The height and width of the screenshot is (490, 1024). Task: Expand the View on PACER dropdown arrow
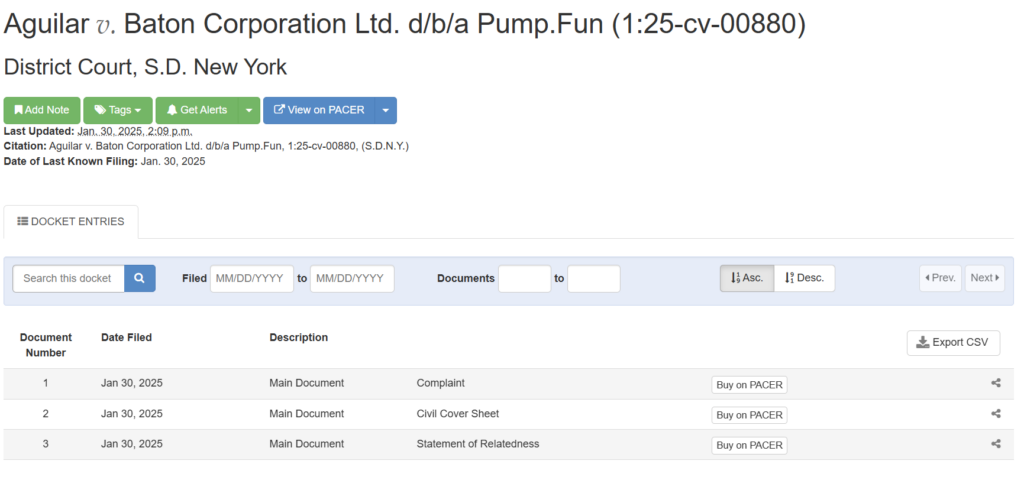coord(386,110)
